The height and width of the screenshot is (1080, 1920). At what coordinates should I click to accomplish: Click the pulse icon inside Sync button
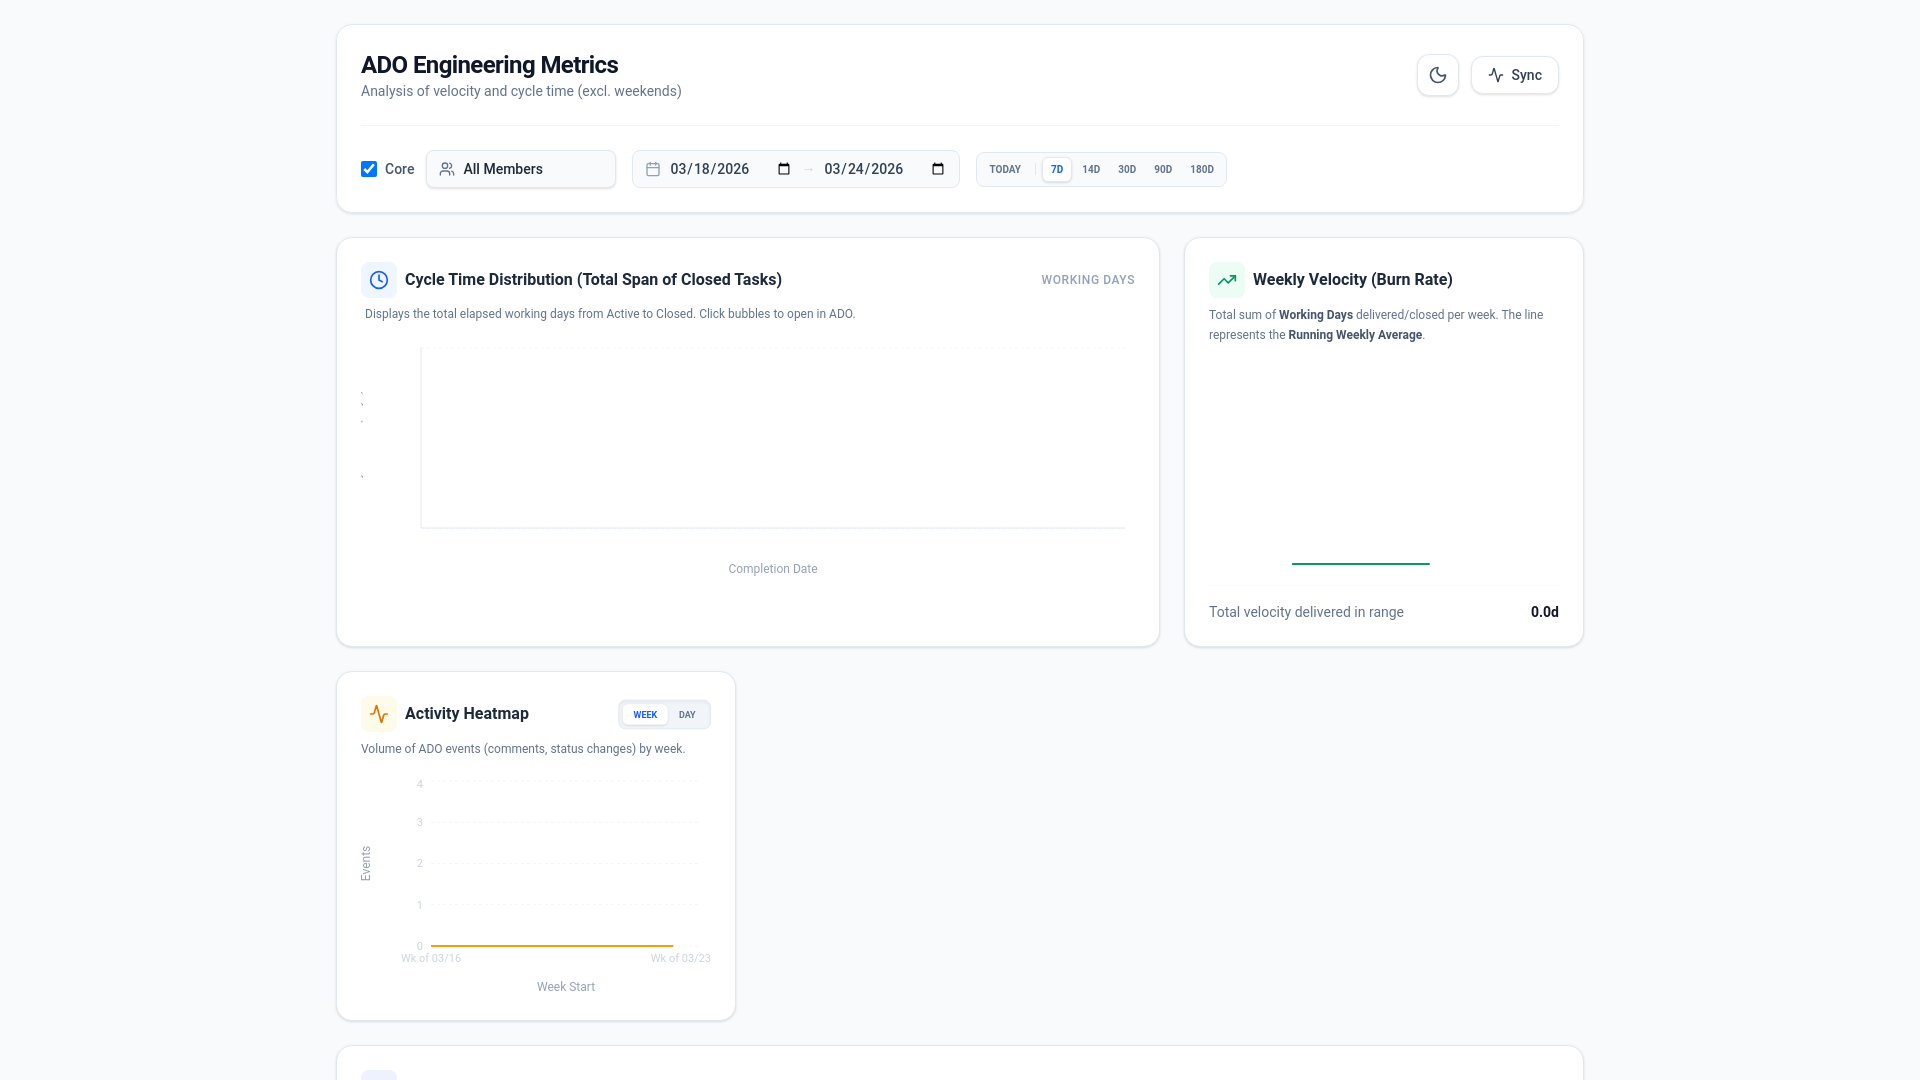pos(1496,75)
